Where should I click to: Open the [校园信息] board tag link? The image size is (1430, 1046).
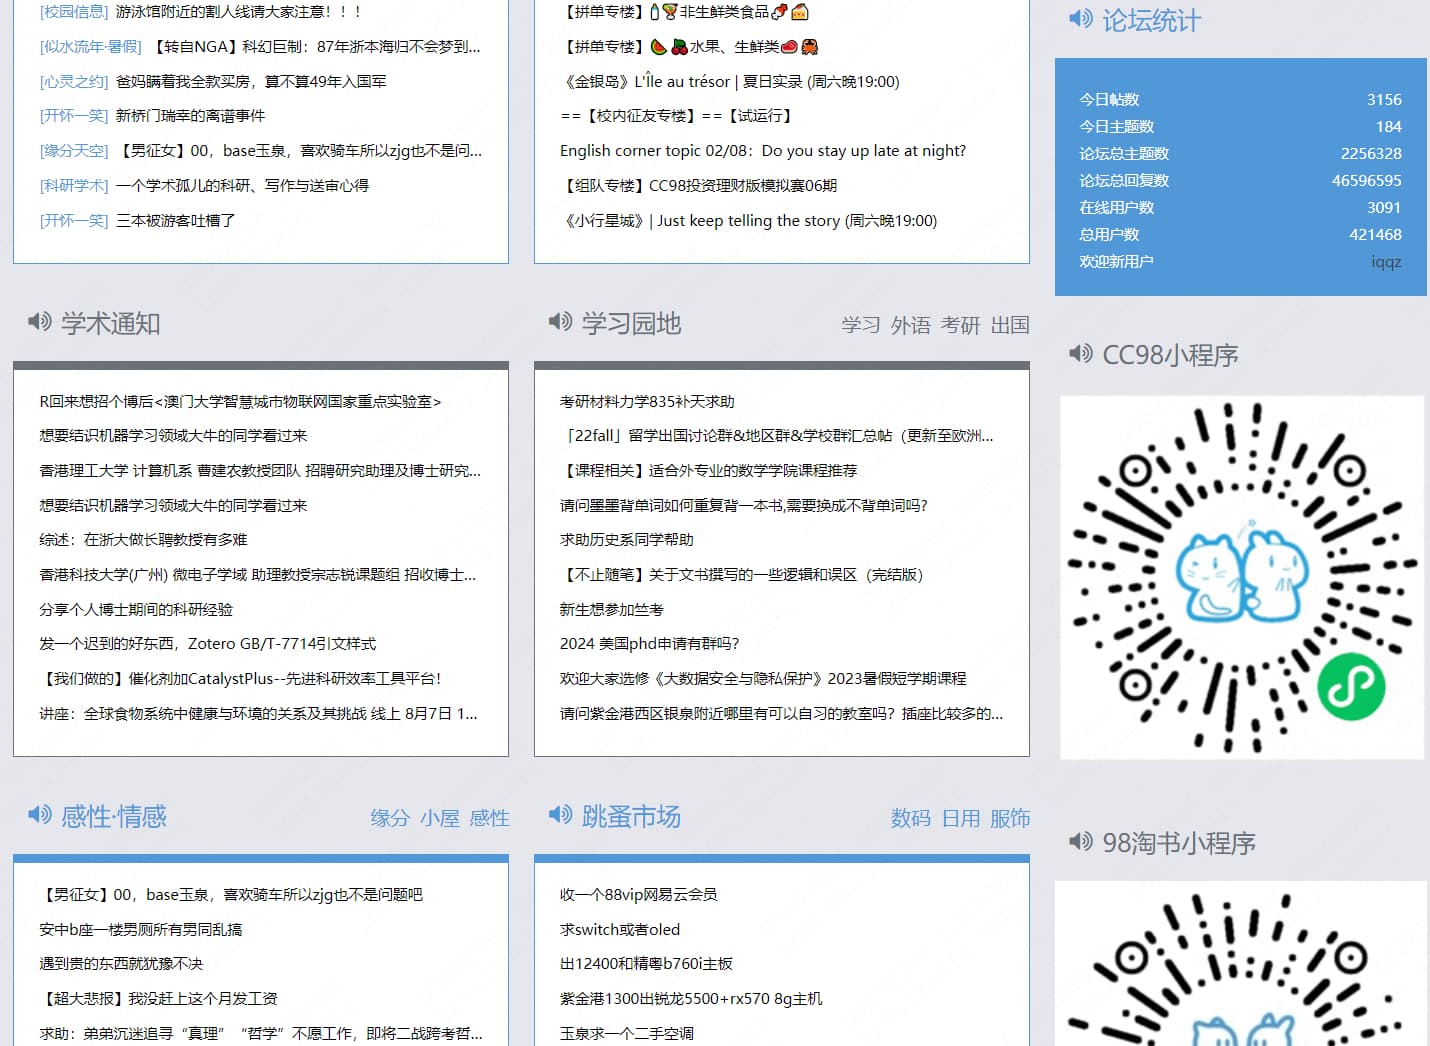[74, 12]
